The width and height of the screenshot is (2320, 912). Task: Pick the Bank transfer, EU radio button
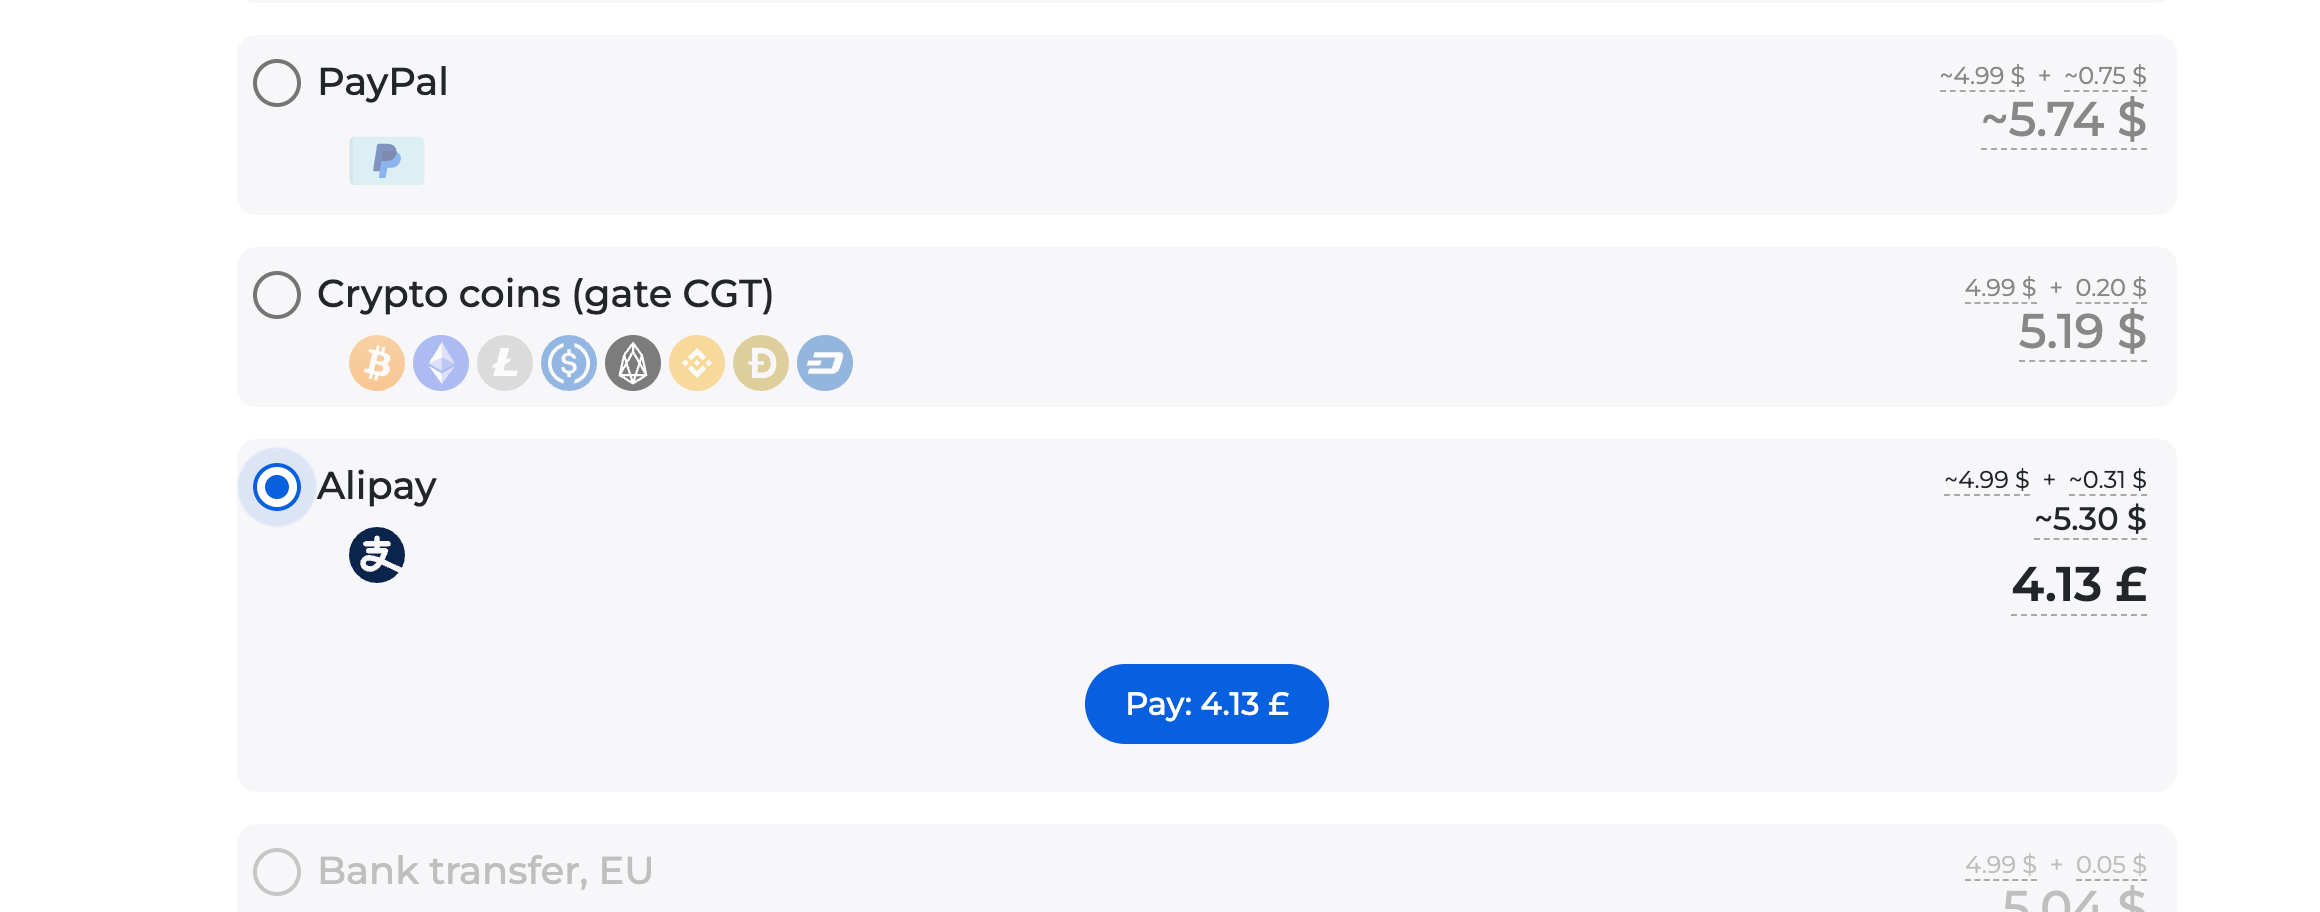click(277, 872)
